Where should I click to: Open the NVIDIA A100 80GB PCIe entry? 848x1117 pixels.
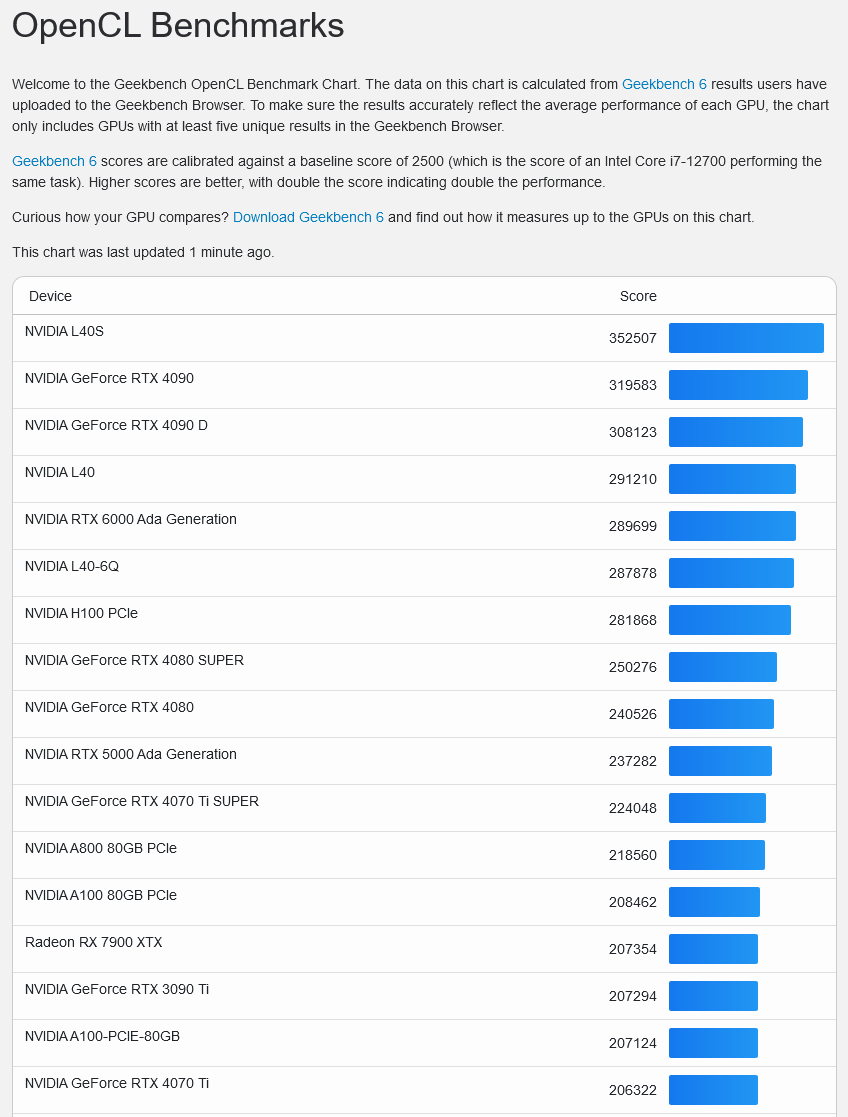click(x=100, y=895)
